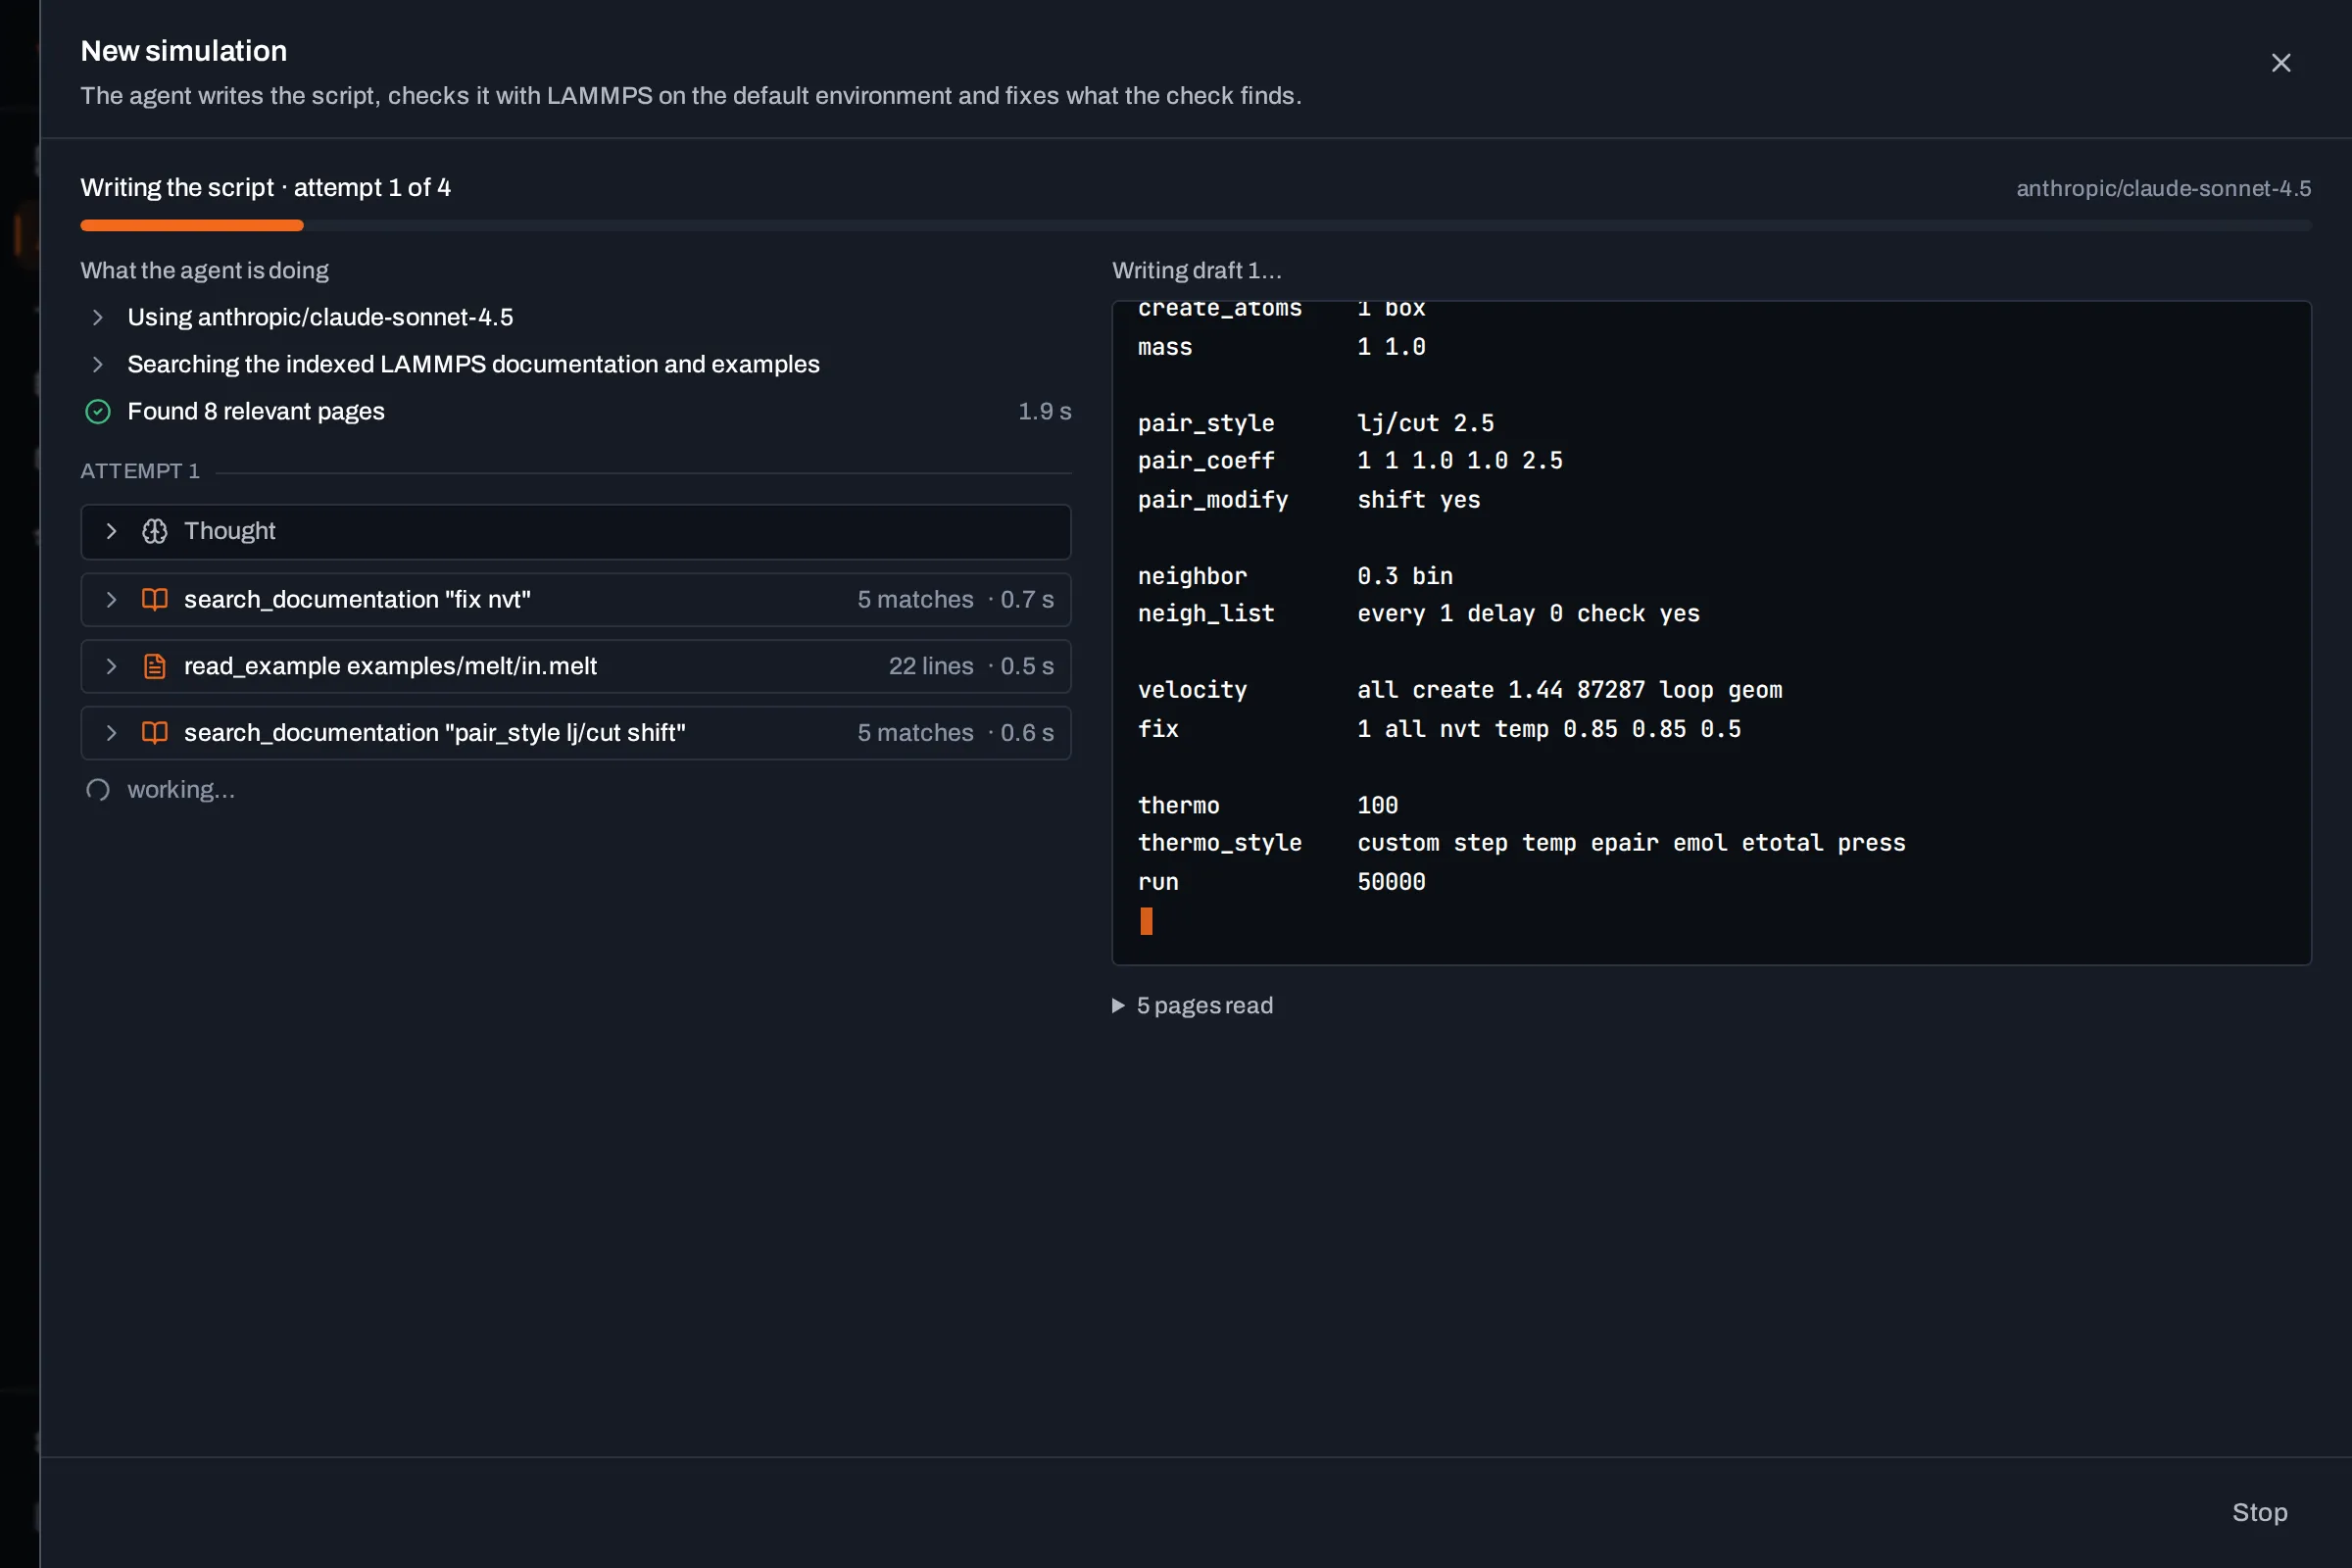Close the New simulation dialog
Viewport: 2352px width, 1568px height.
[2280, 63]
